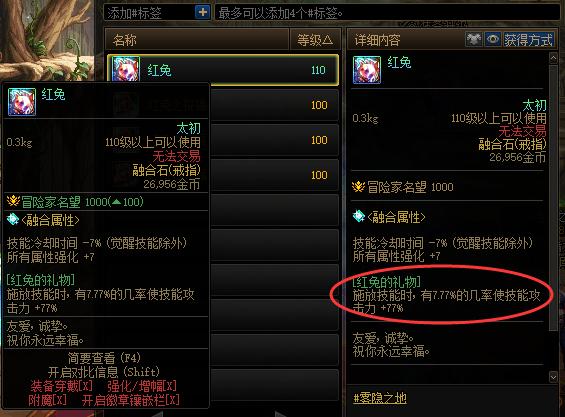Screen dimensions: 565x417
Task: Click the butterfly icon beside the eye icon
Action: 473,39
